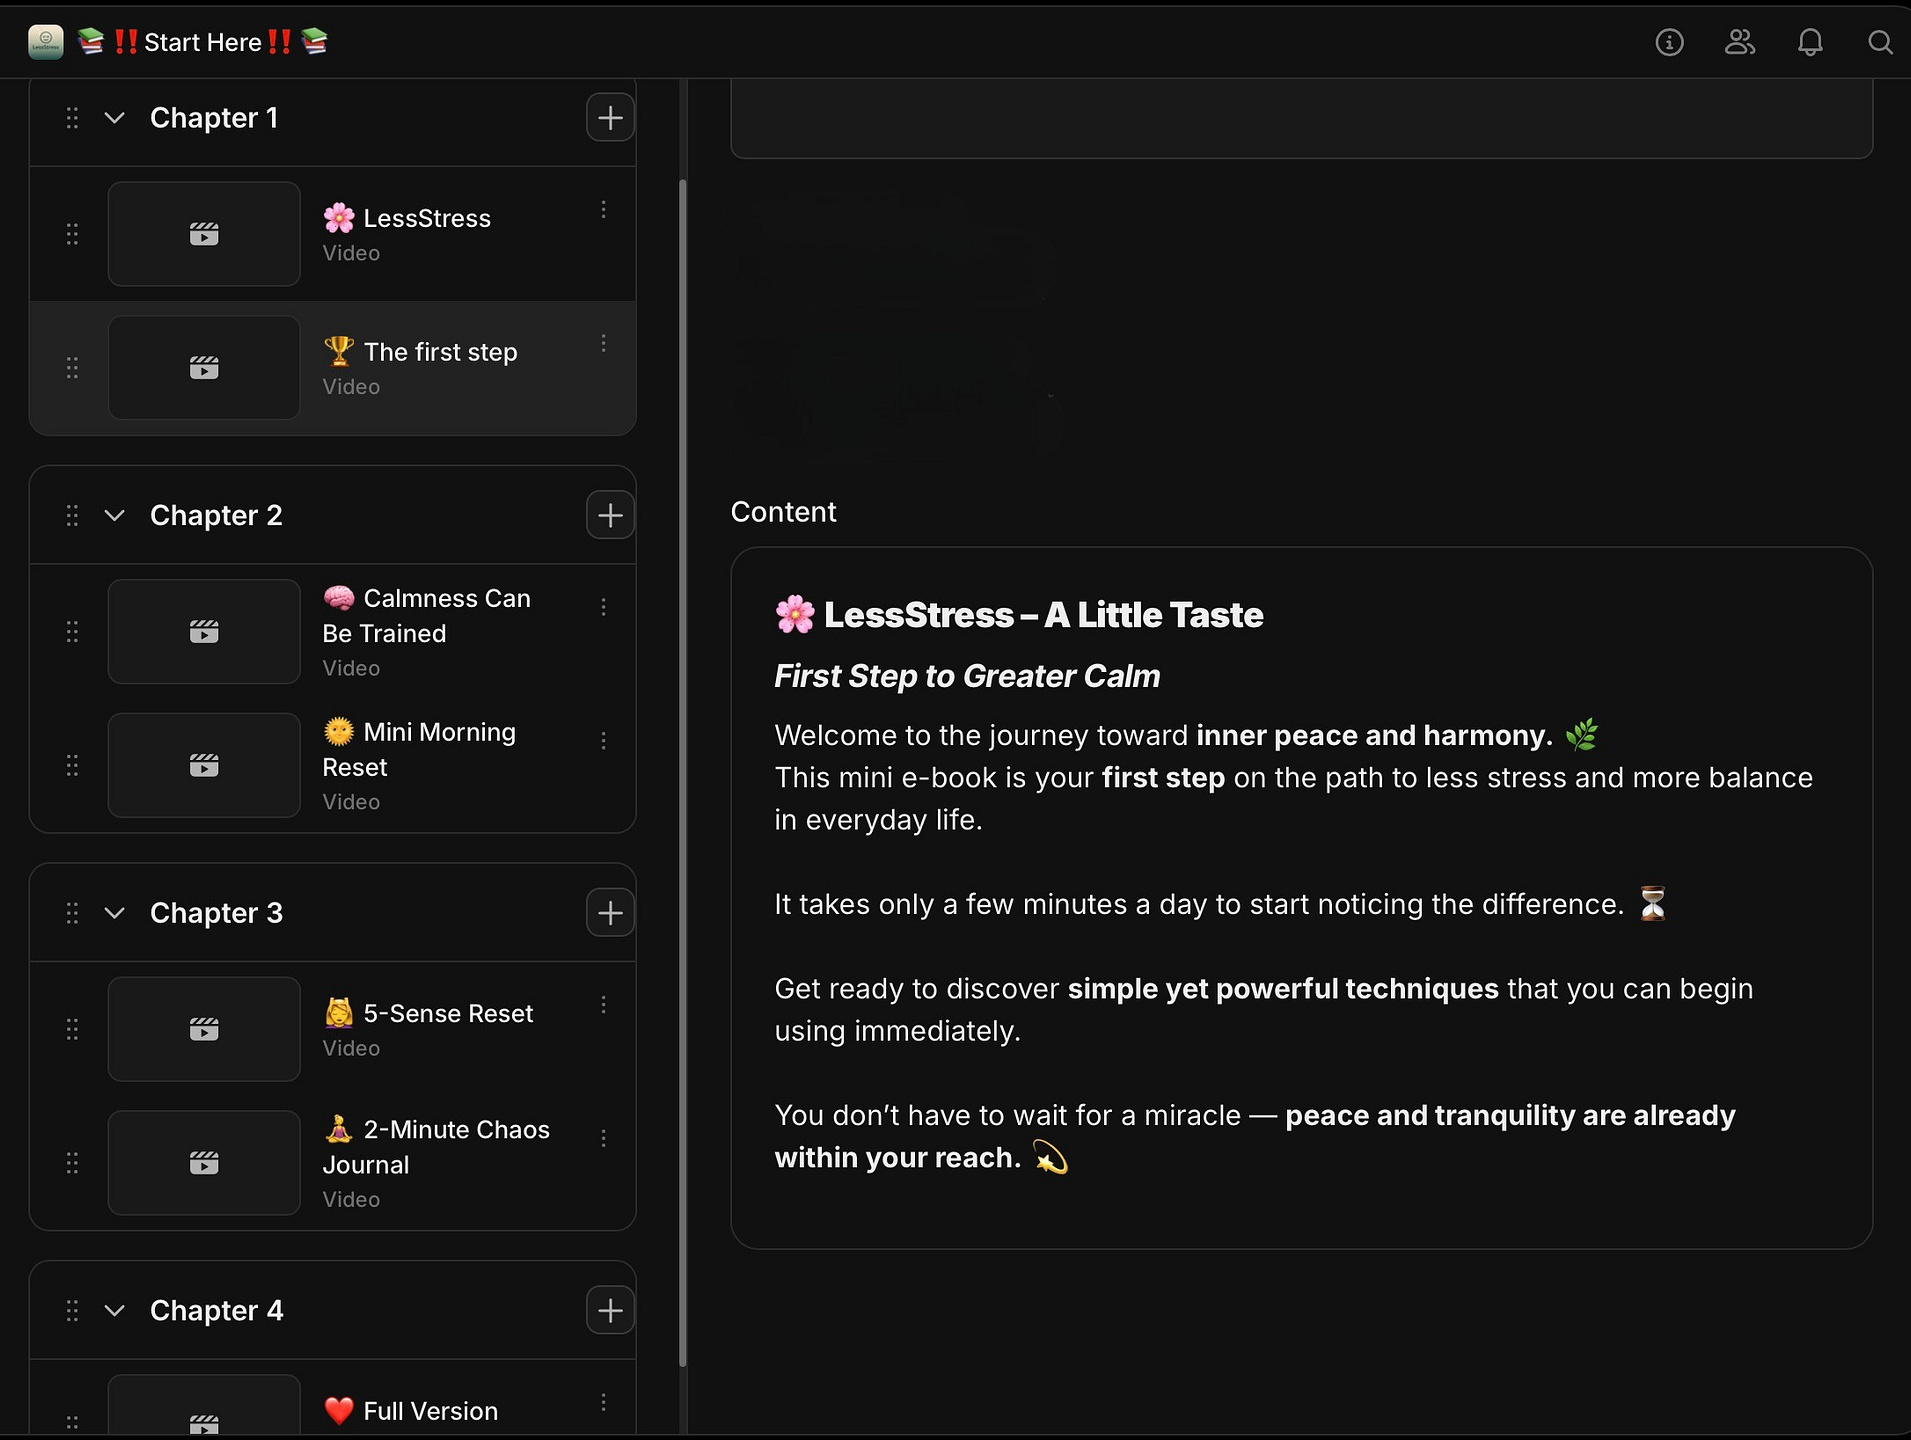Click the LessStress app logo in the header

pos(46,42)
